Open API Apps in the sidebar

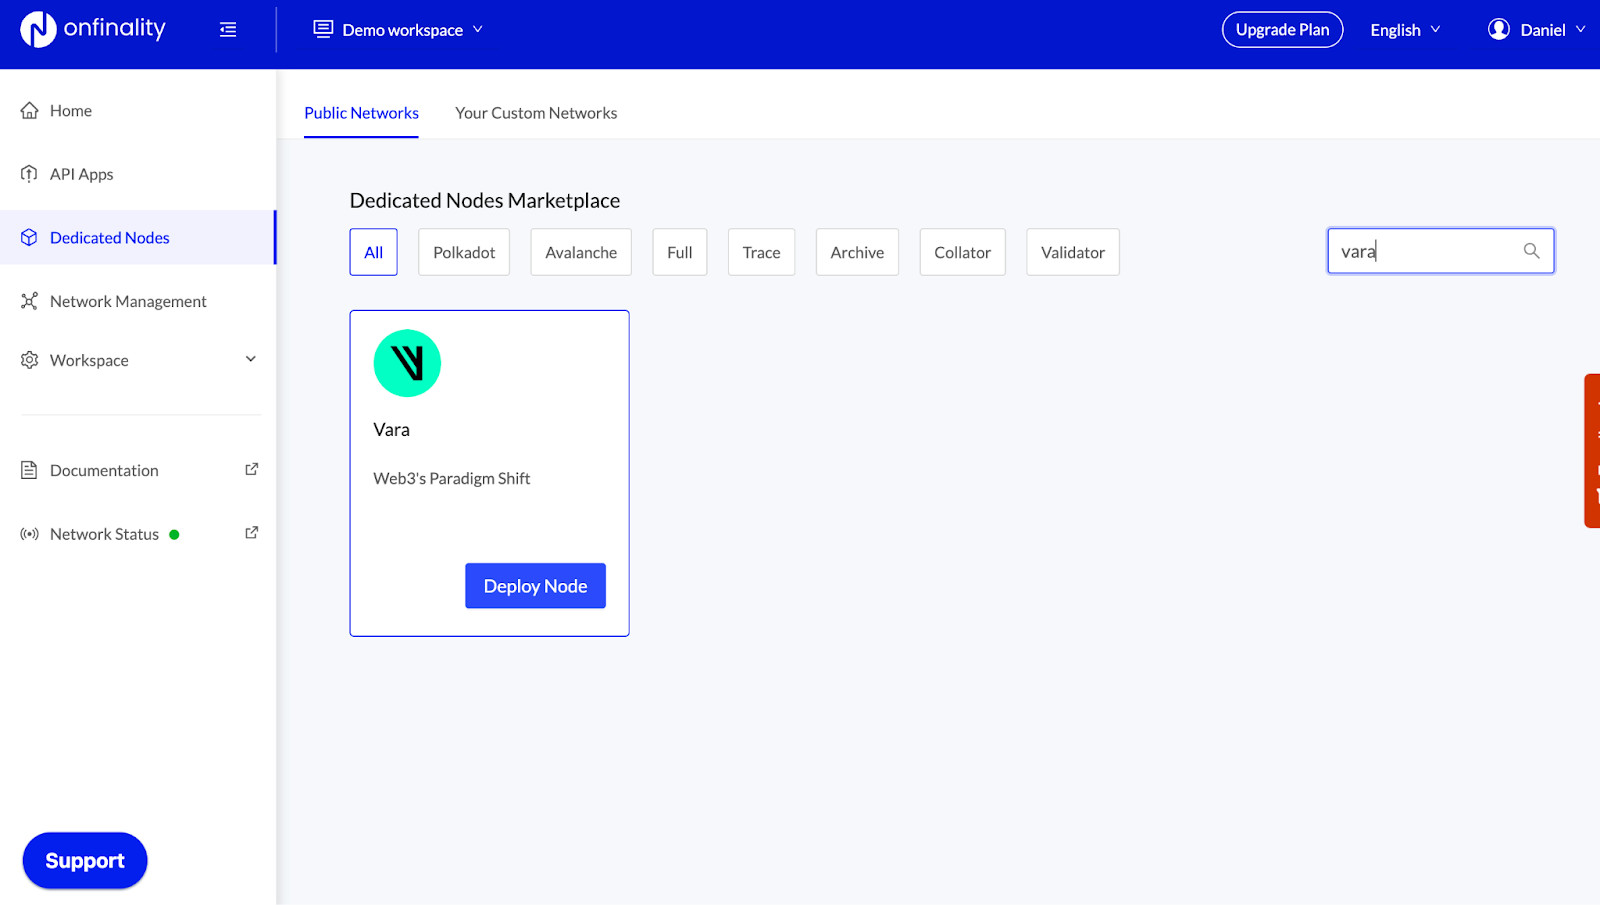pyautogui.click(x=81, y=174)
